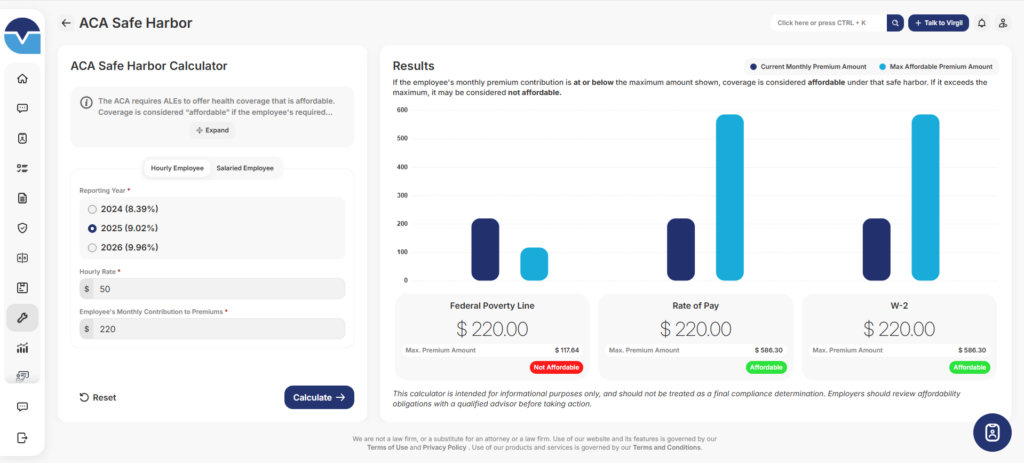Click the logout icon at sidebar bottom
1024x463 pixels.
22,437
